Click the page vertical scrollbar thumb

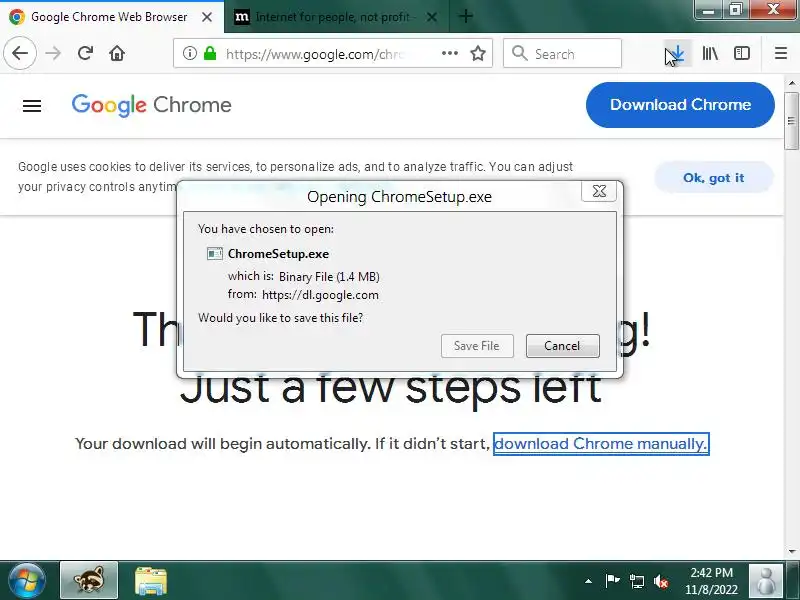click(791, 121)
